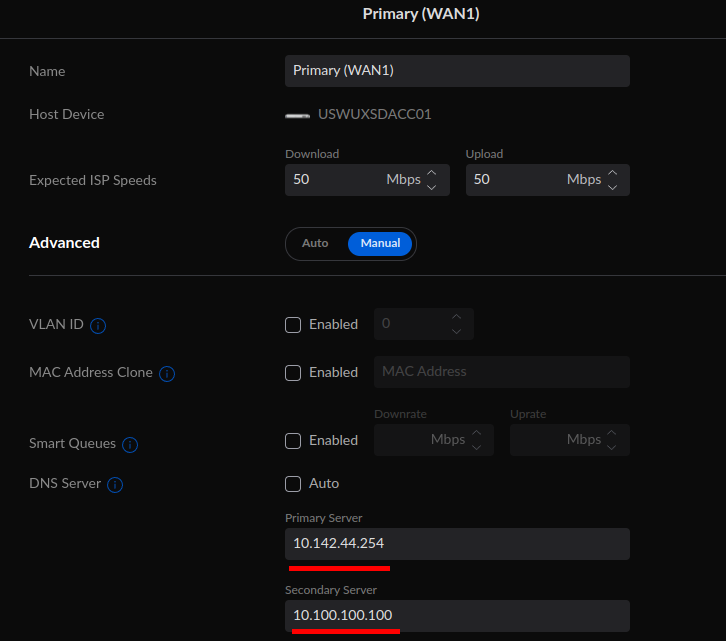Increase the Download speed with up arrow

click(432, 173)
